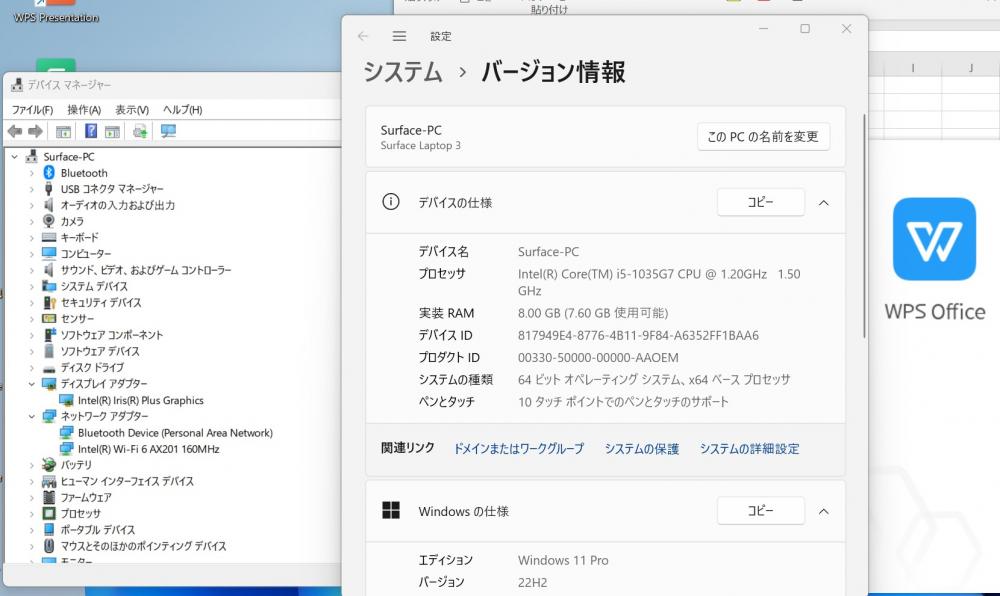Select サウンド、ビデオ、およびゲーム コントローラー item

(x=145, y=270)
